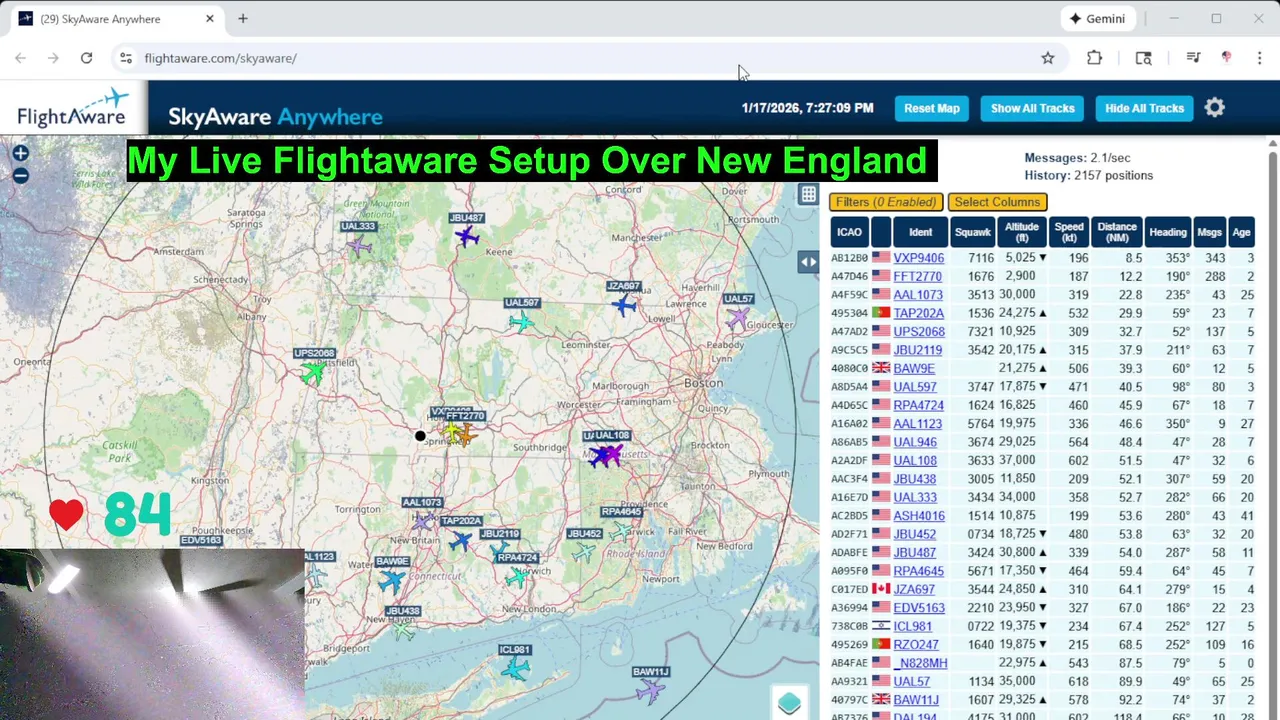This screenshot has width=1280, height=720.
Task: Select the UPS2068 aircraft icon on map
Action: [x=314, y=372]
